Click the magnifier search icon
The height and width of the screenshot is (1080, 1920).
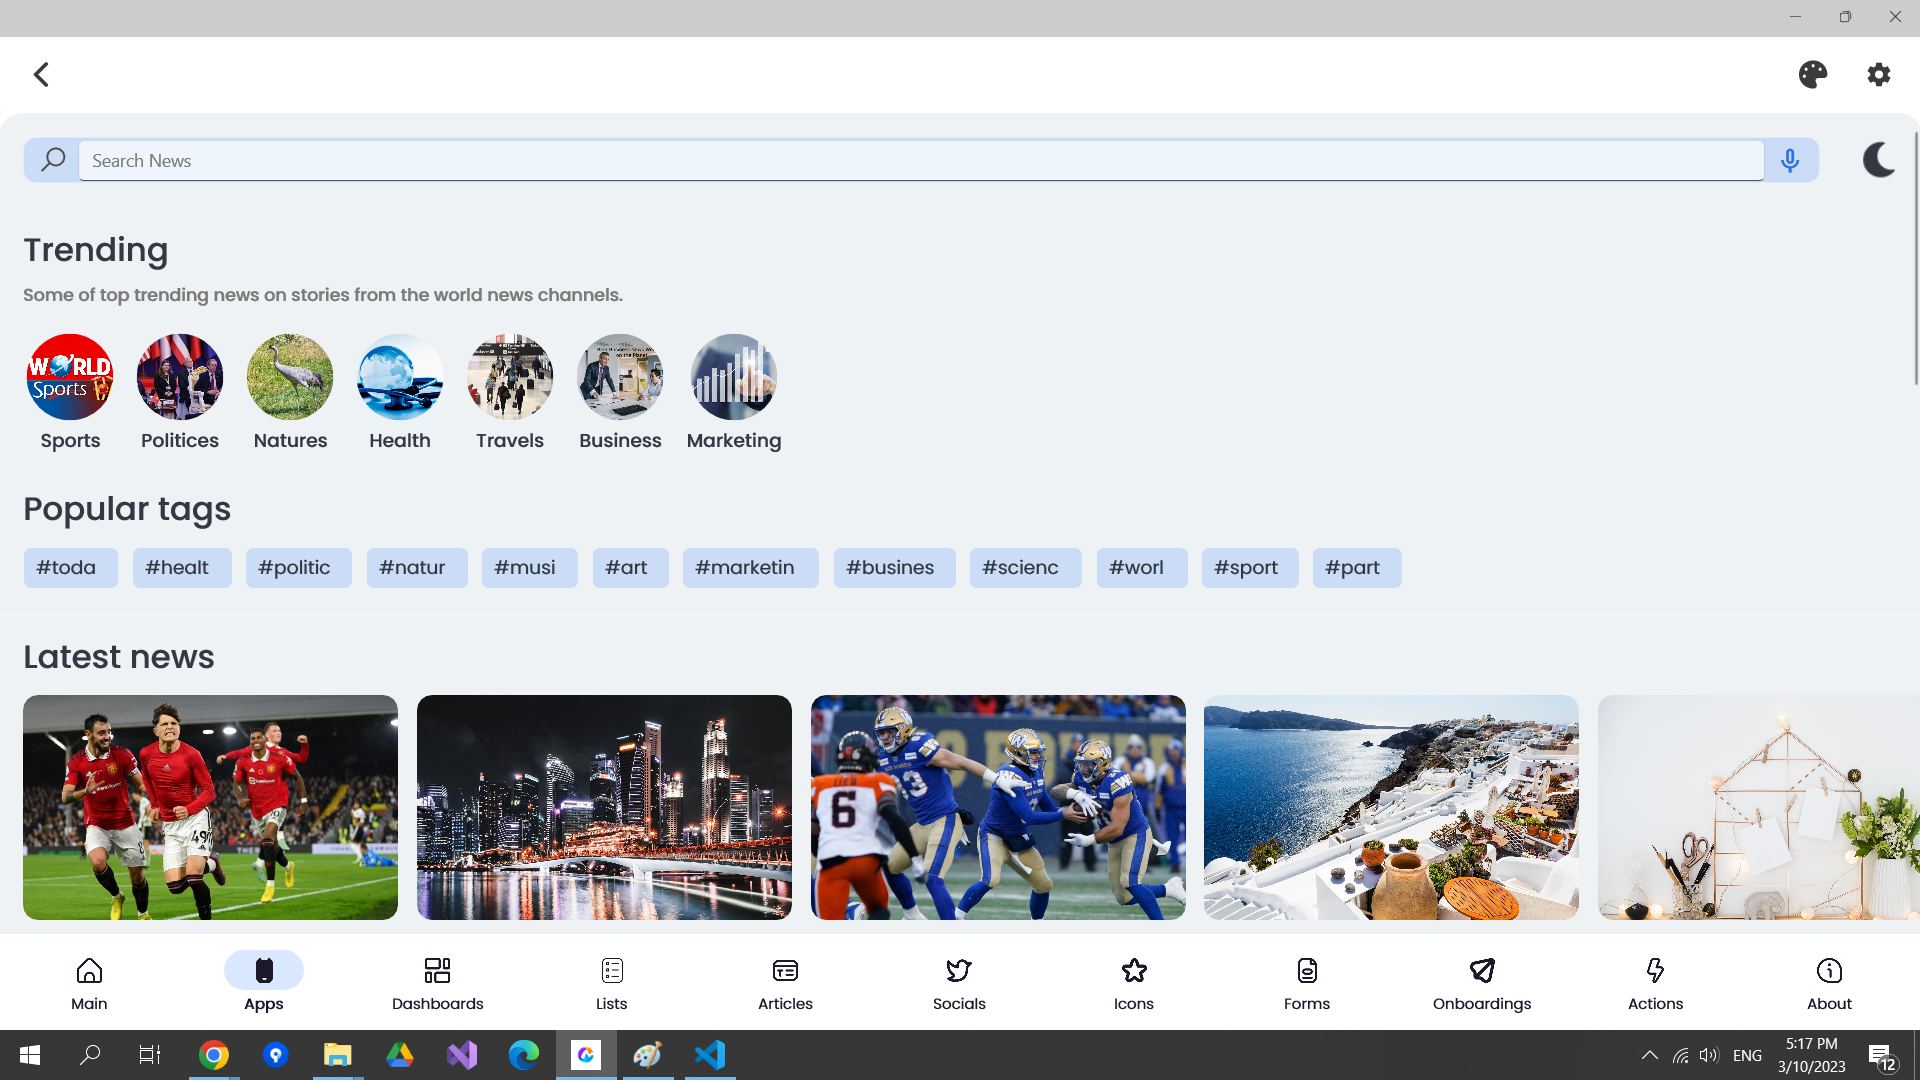[x=52, y=160]
